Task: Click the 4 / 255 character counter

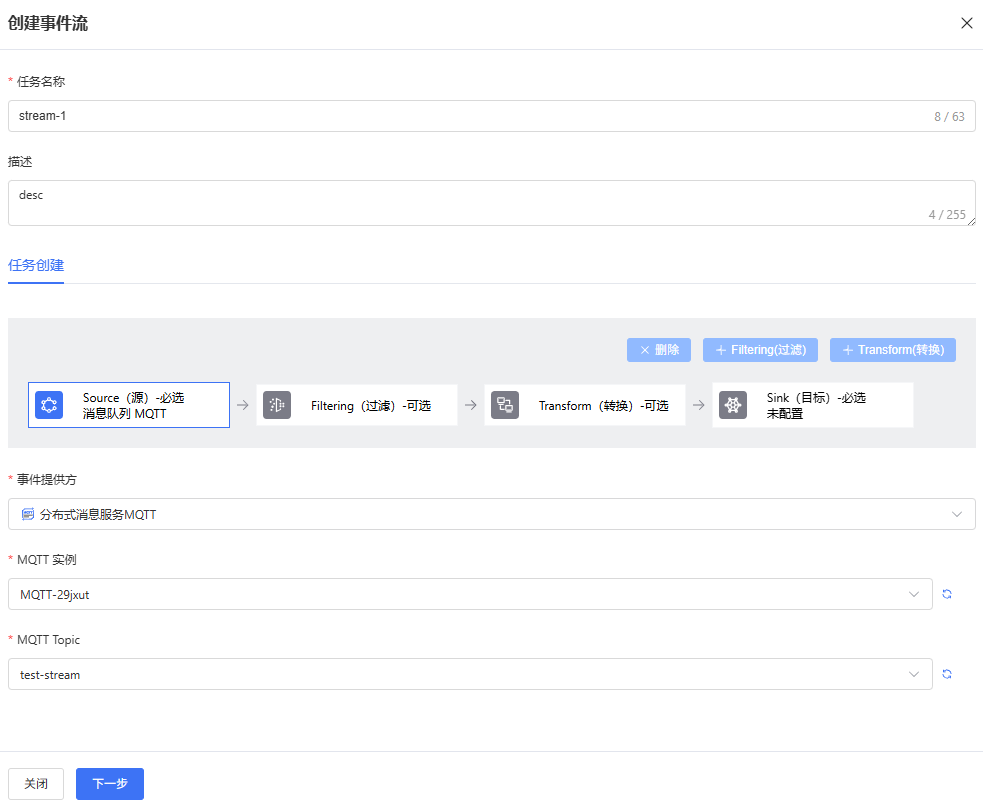Action: click(947, 214)
